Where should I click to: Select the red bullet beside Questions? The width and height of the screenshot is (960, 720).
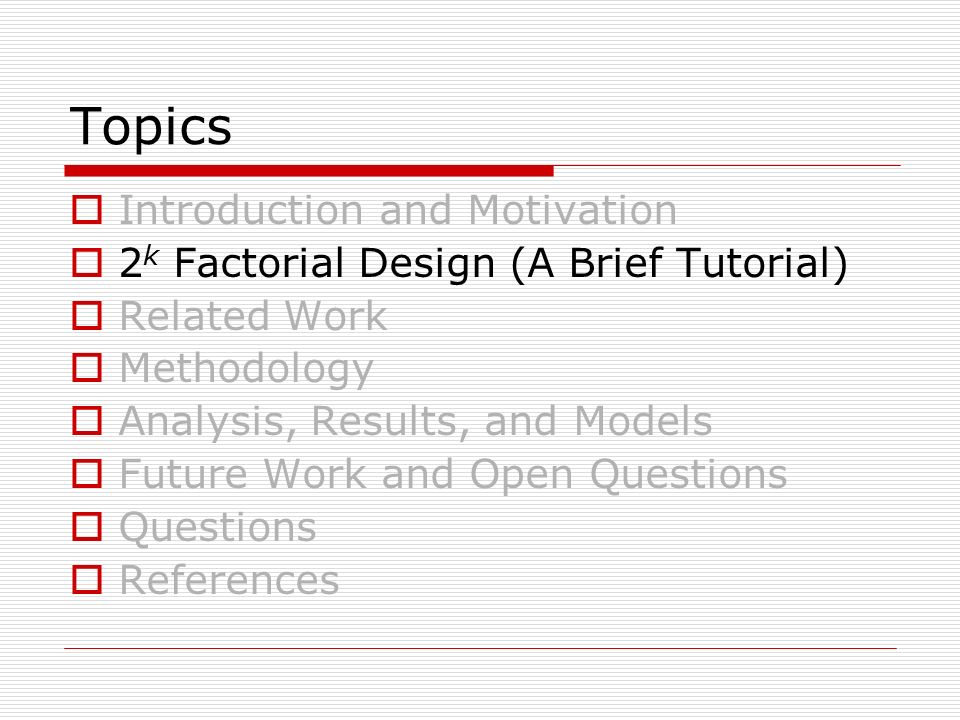tap(87, 526)
